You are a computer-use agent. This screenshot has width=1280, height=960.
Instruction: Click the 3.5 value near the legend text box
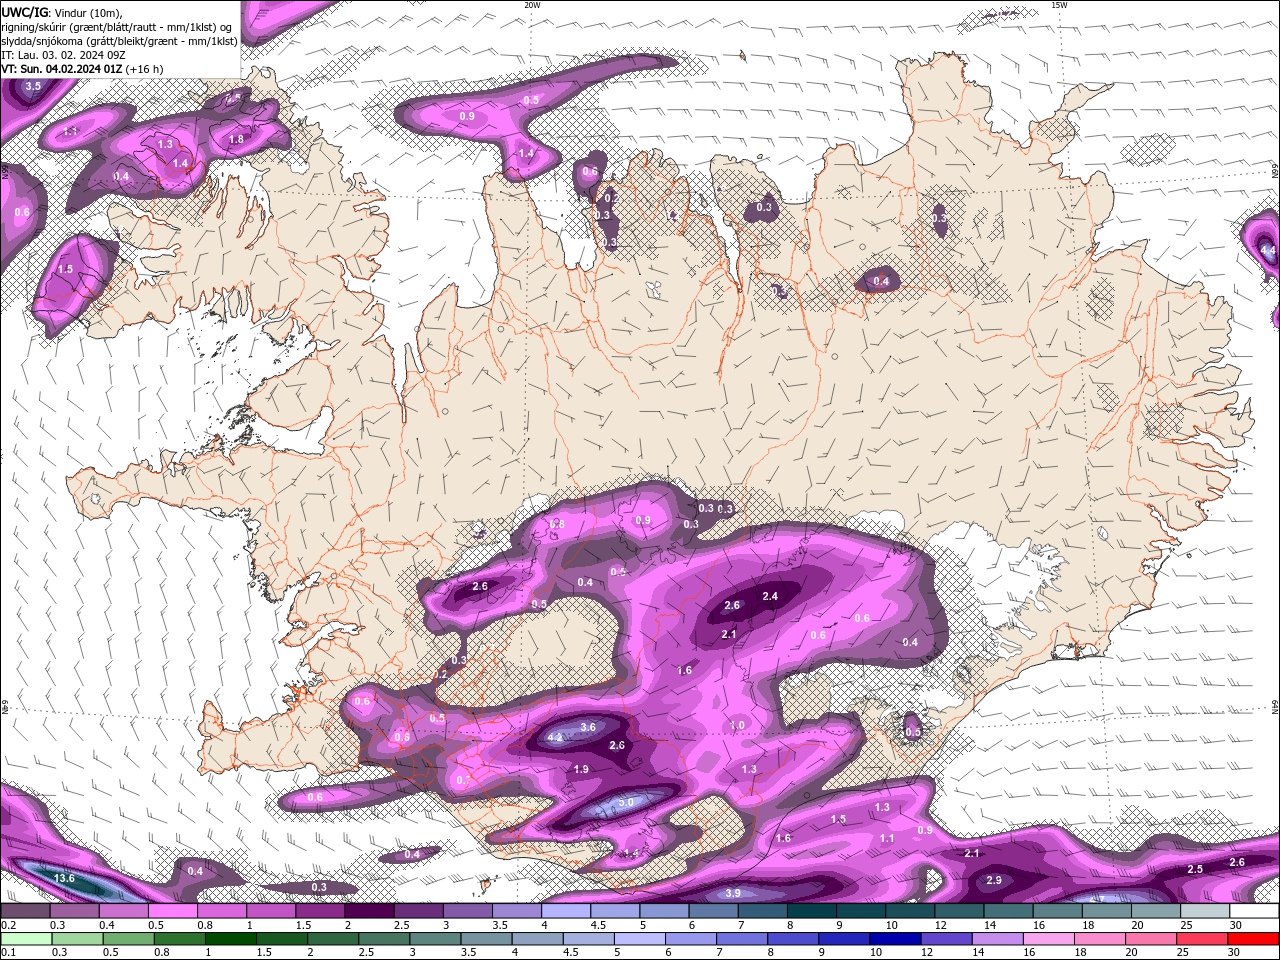33,86
